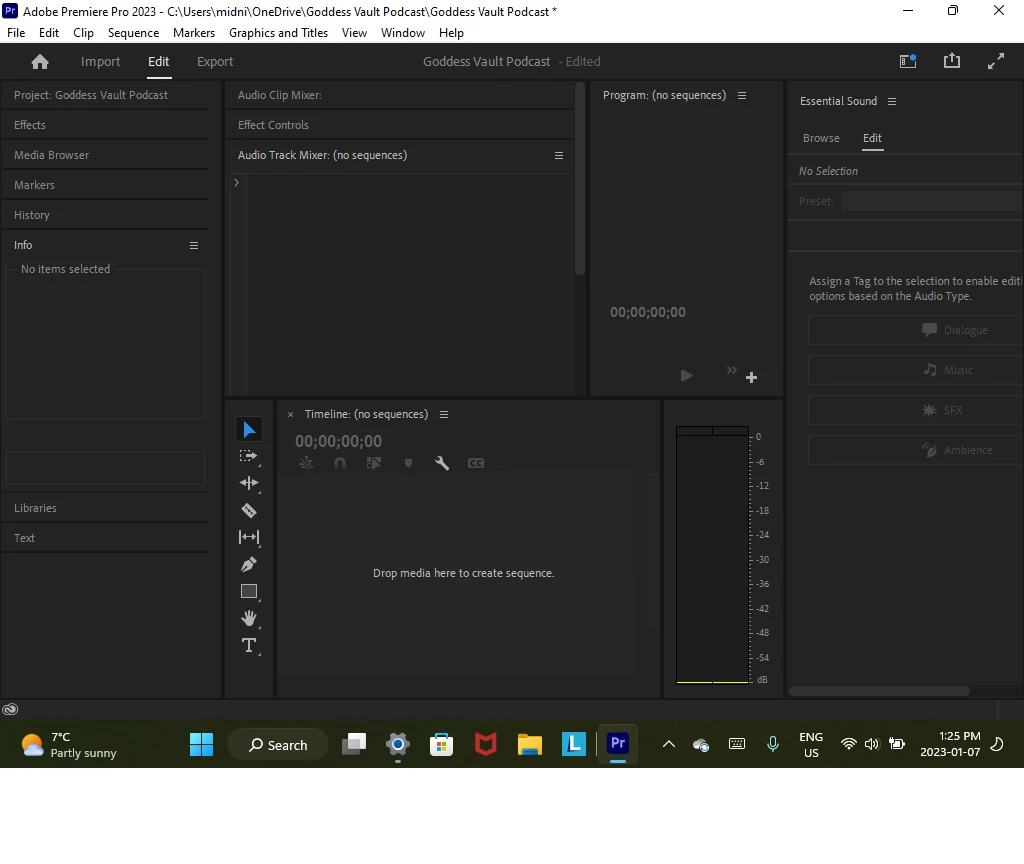Open Info panel menu
Viewport: 1024px width, 864px height.
pyautogui.click(x=194, y=246)
